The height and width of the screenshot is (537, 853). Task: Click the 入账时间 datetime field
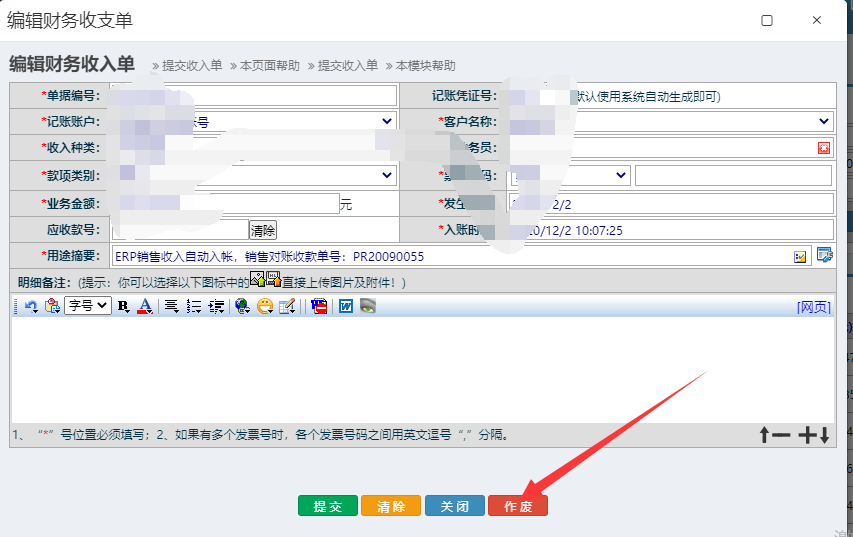tap(671, 230)
